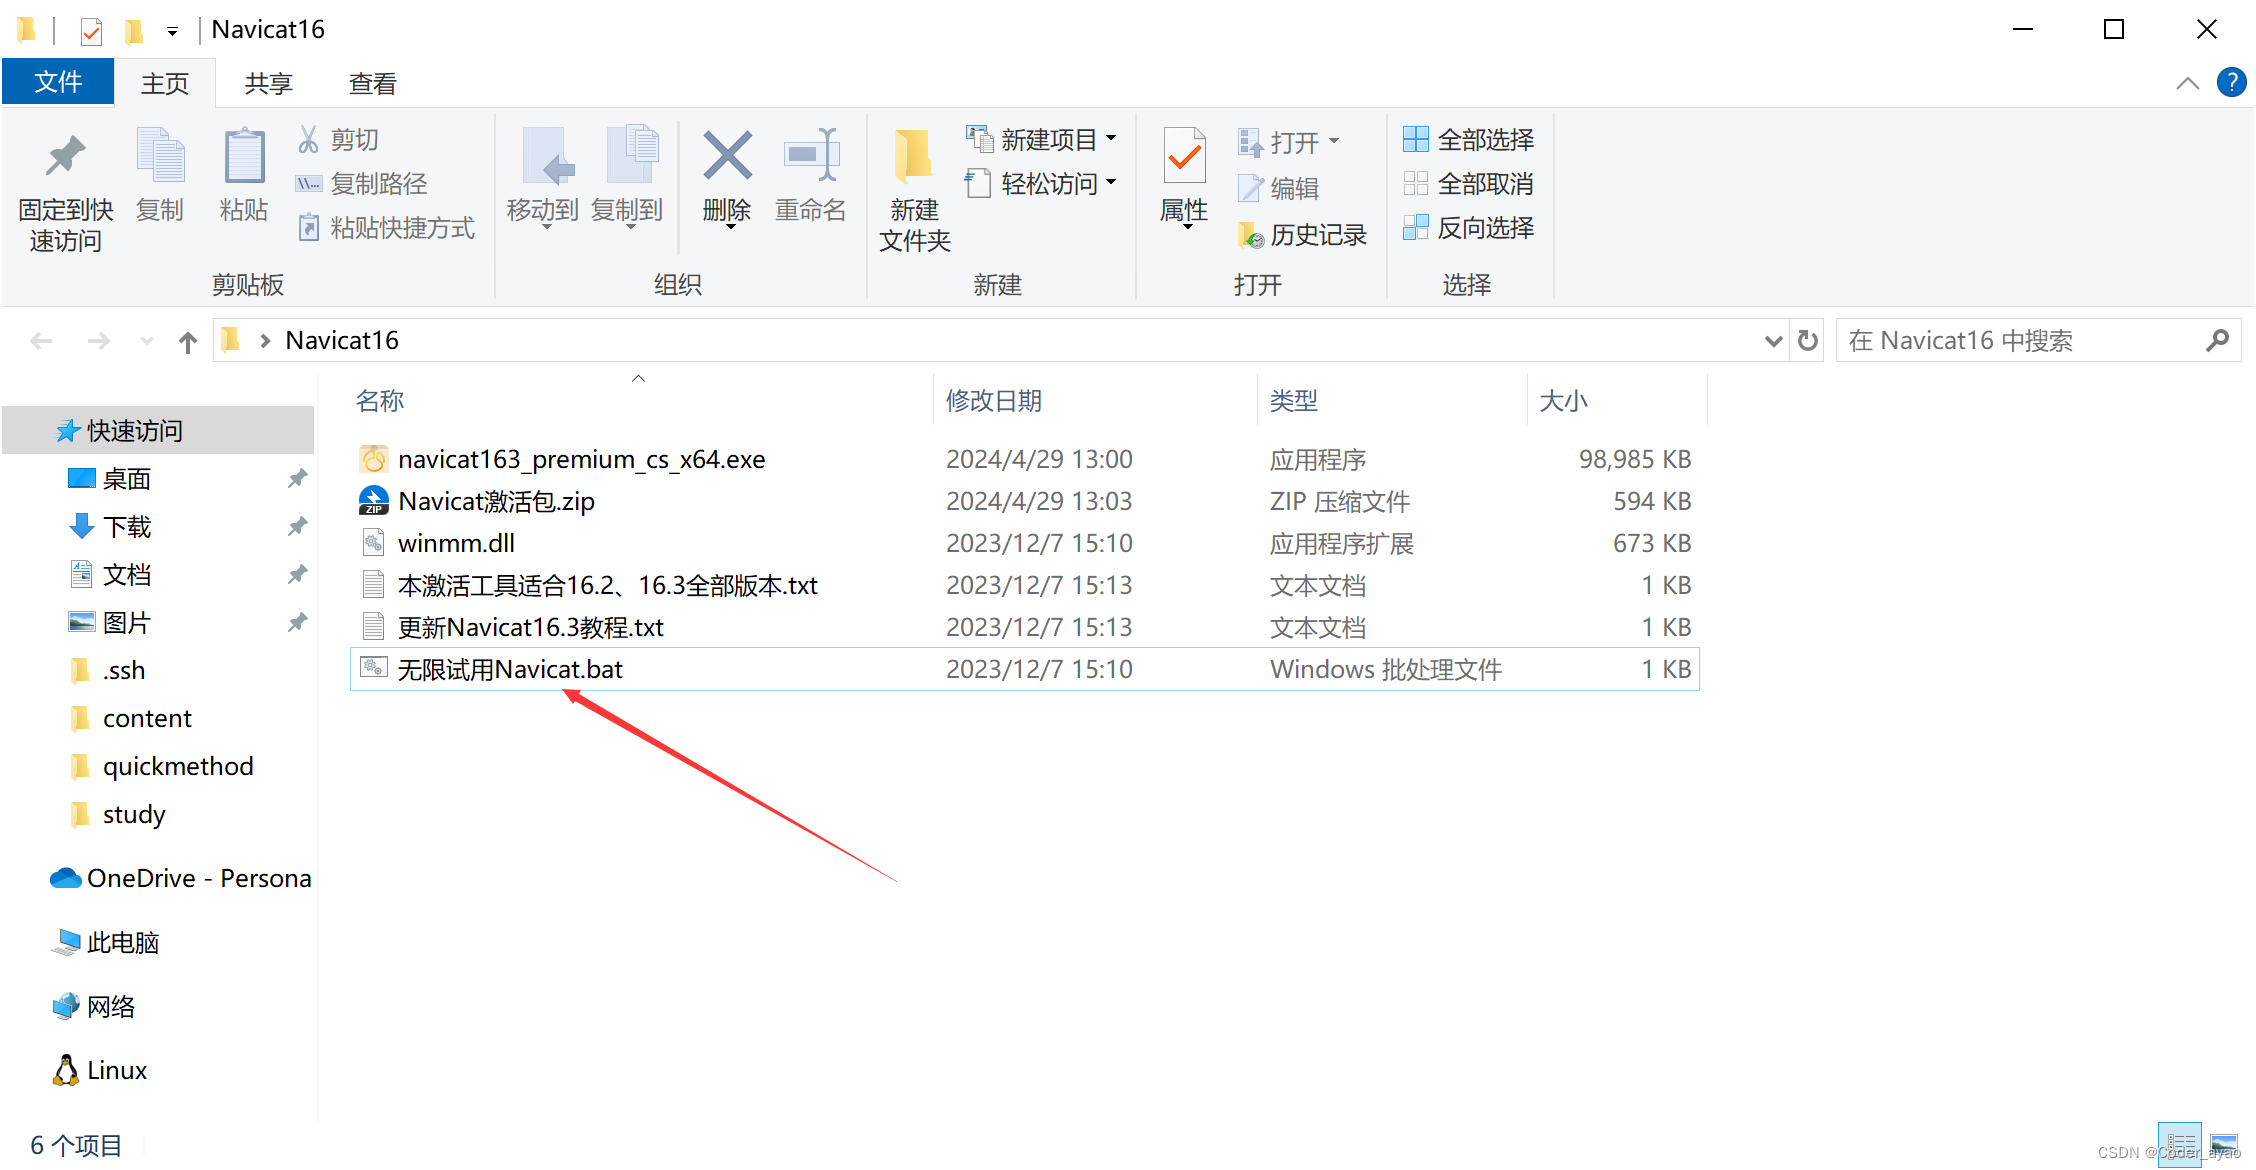Open Pictures (图片) in the sidebar

pyautogui.click(x=158, y=623)
